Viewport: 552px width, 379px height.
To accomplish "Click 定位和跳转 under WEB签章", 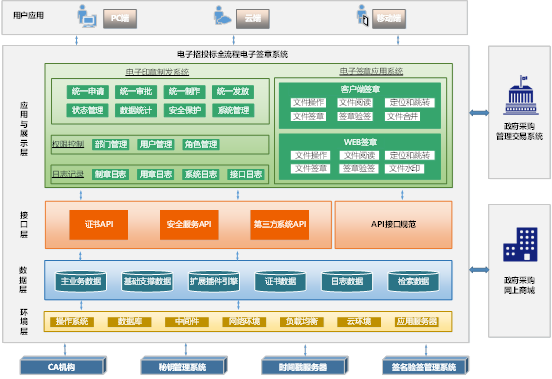I will pos(410,156).
